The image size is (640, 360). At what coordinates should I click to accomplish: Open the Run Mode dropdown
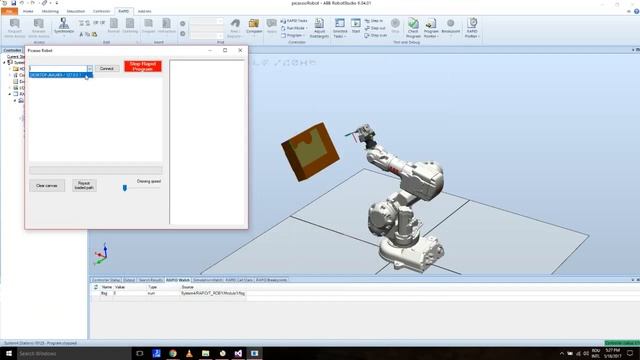pyautogui.click(x=294, y=28)
